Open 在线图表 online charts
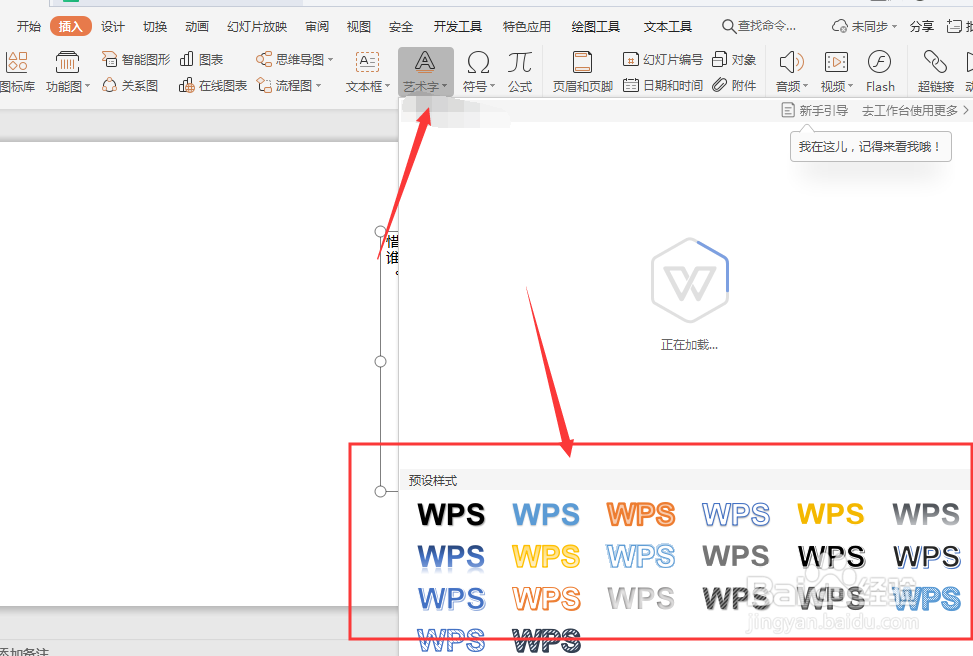The image size is (973, 656). coord(213,85)
